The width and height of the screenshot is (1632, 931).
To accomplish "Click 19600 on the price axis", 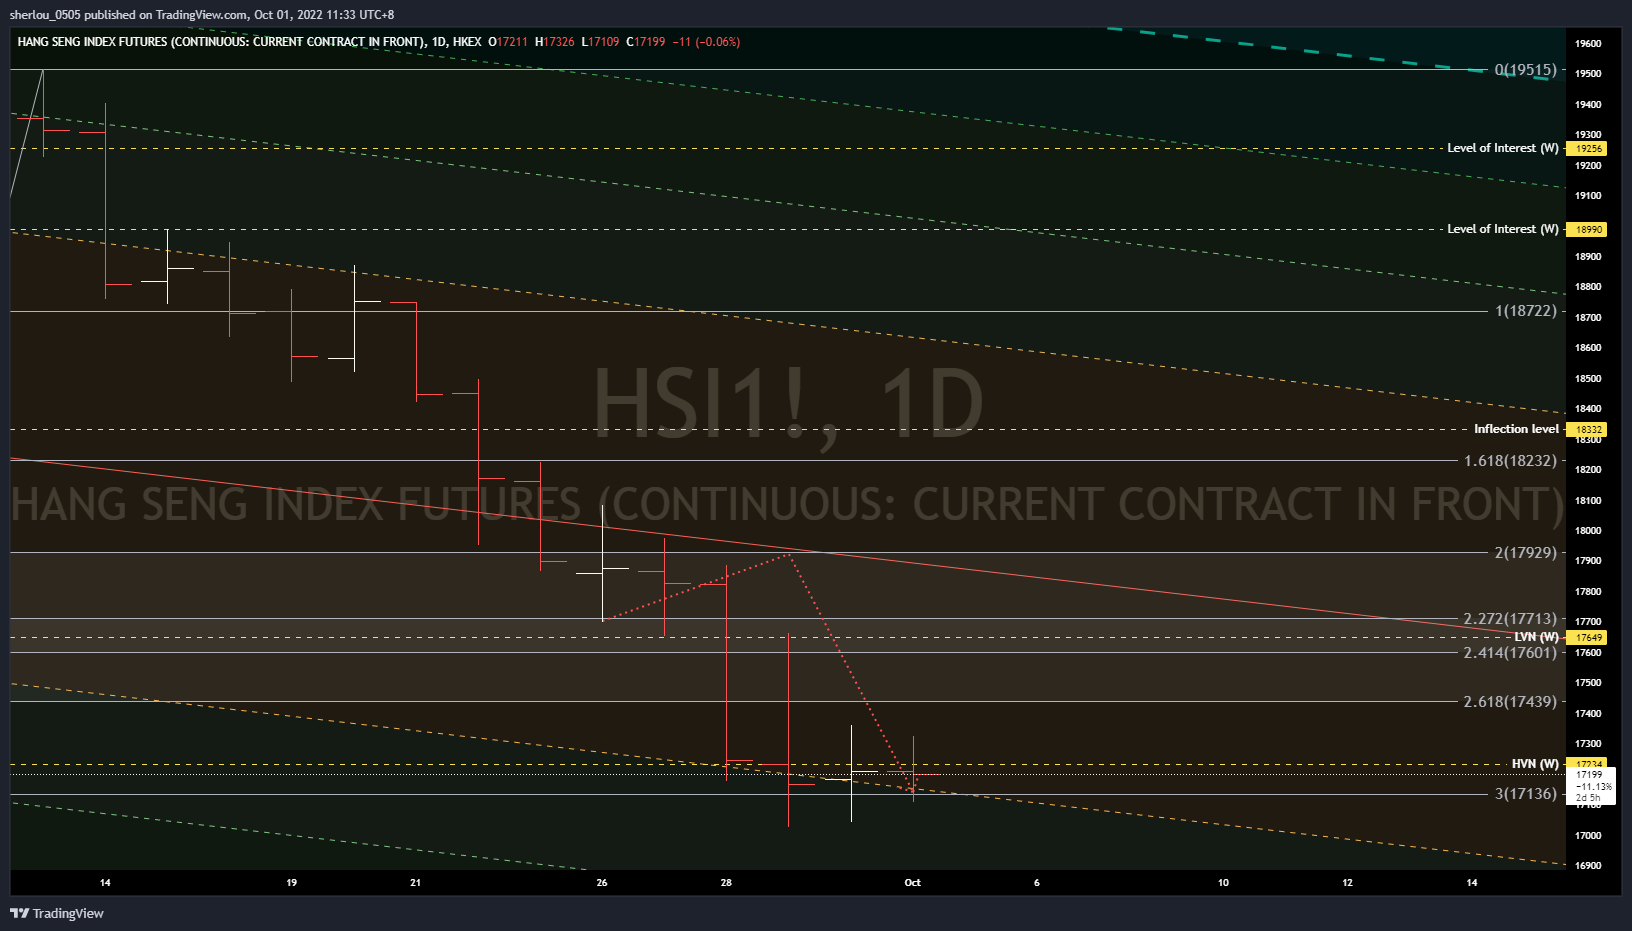I will [1588, 44].
